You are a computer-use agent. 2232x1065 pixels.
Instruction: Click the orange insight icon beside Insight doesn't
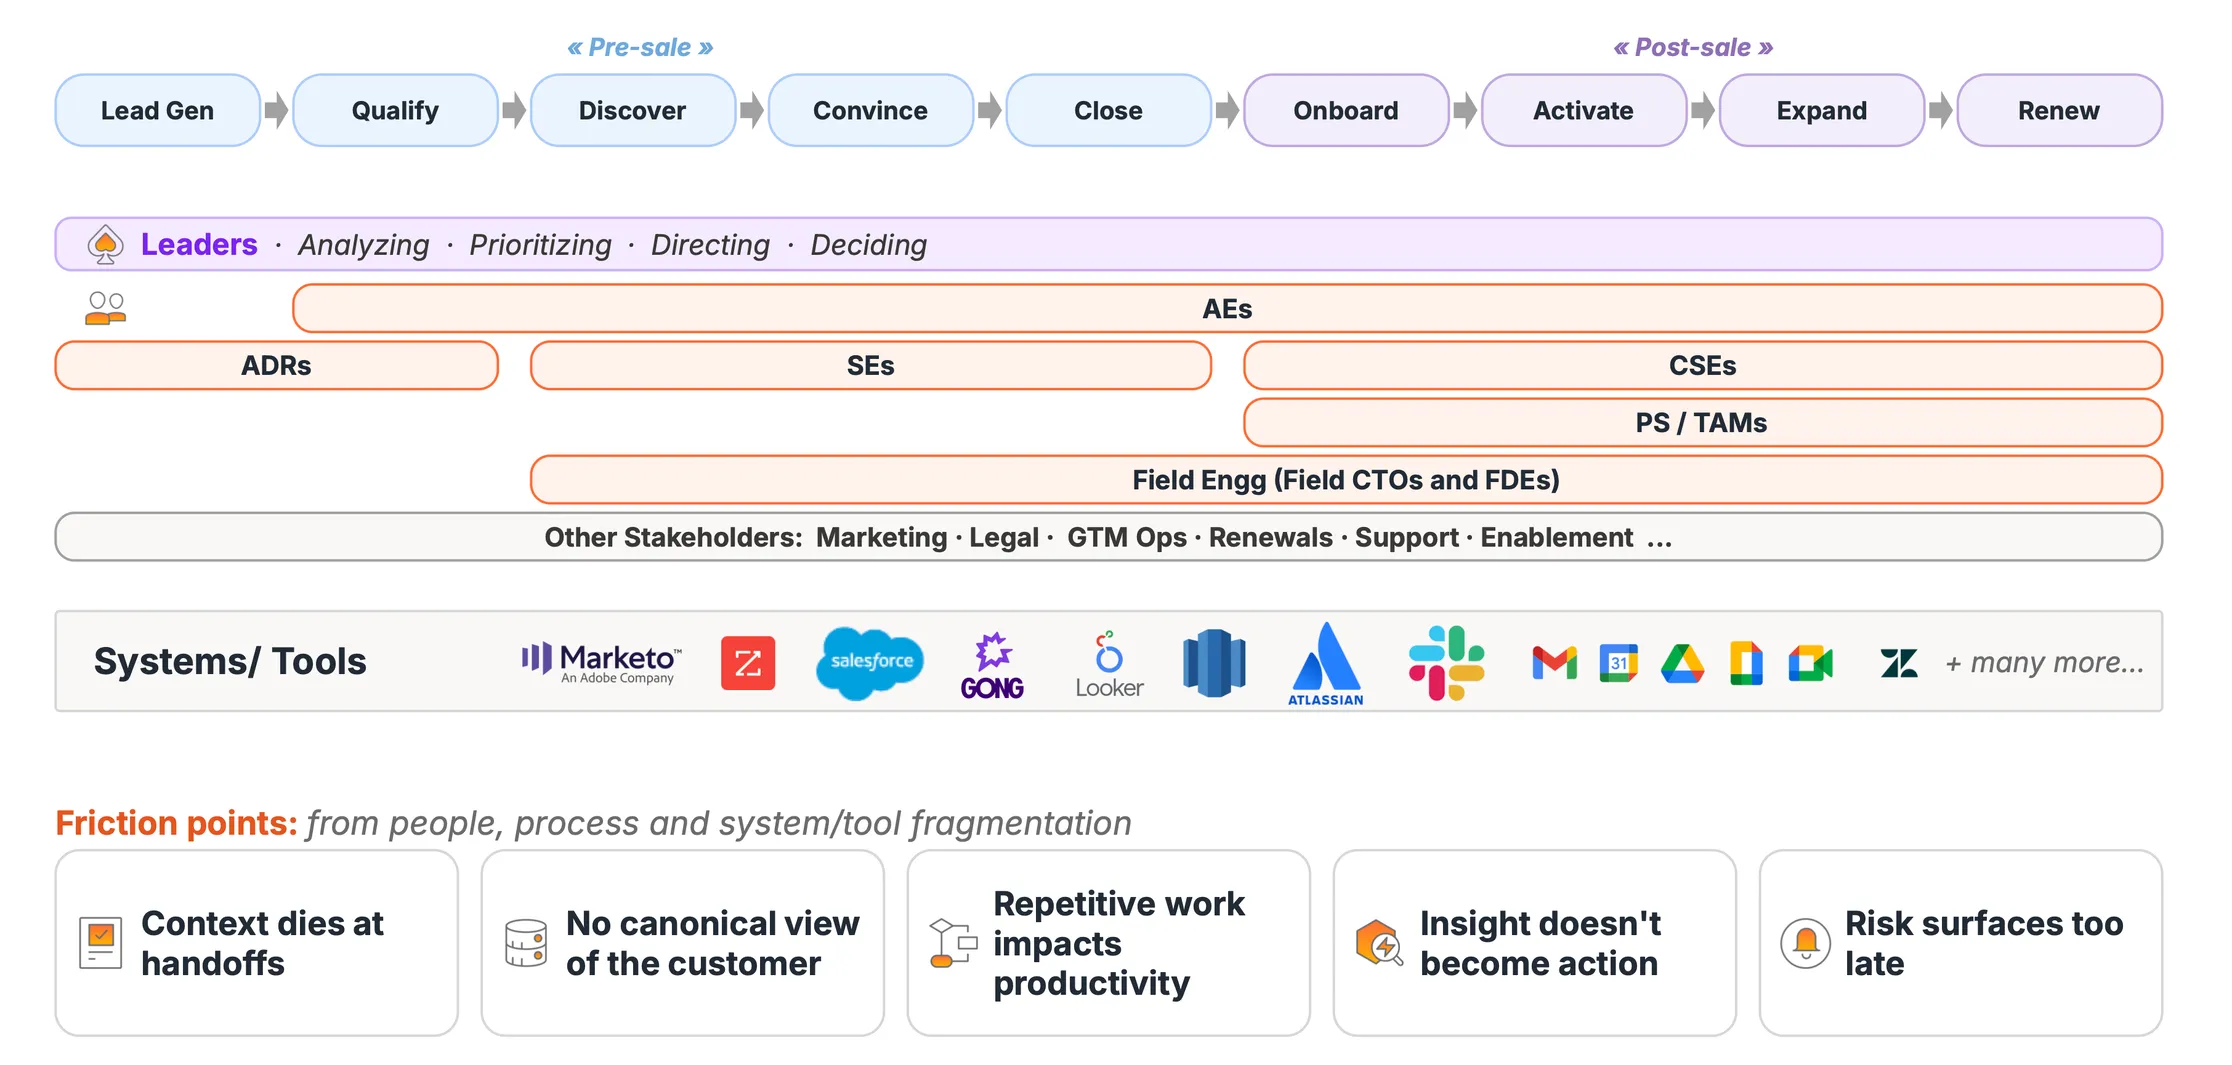1379,943
